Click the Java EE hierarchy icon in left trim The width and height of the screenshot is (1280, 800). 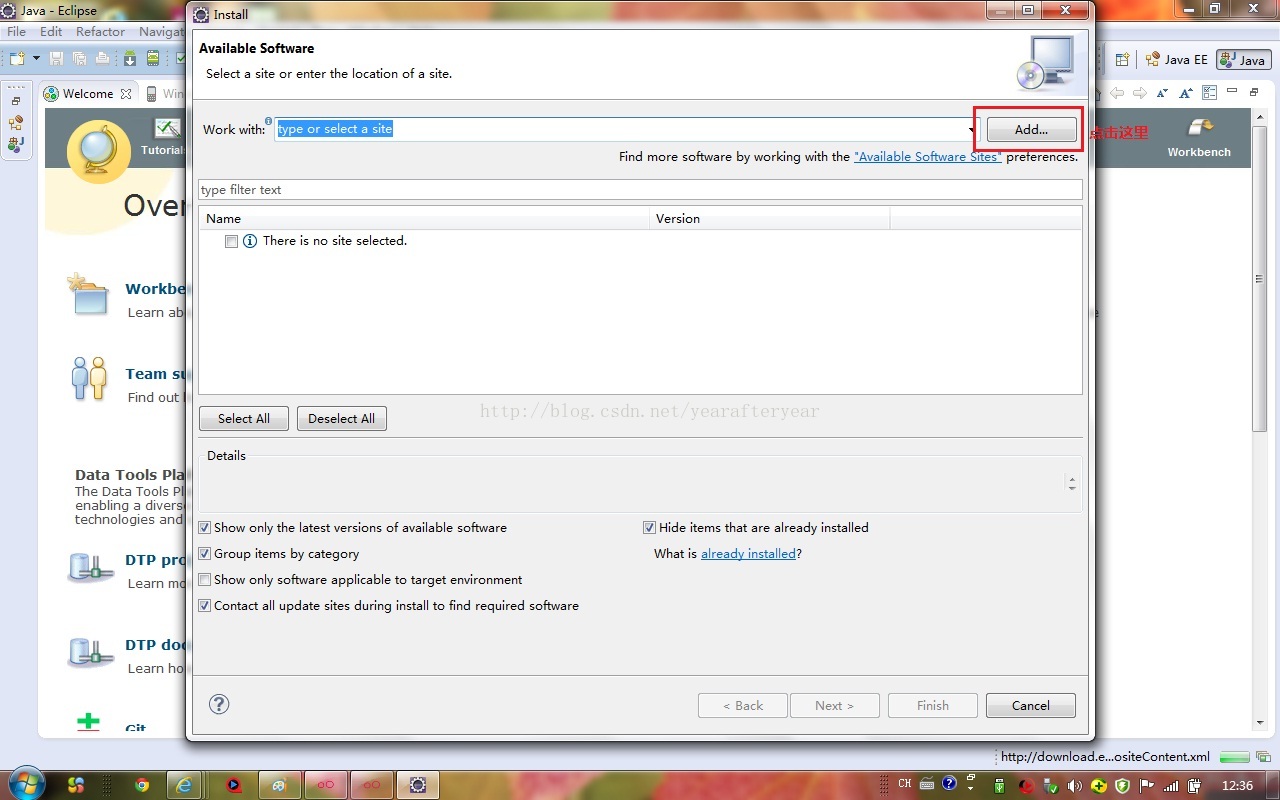(x=16, y=123)
